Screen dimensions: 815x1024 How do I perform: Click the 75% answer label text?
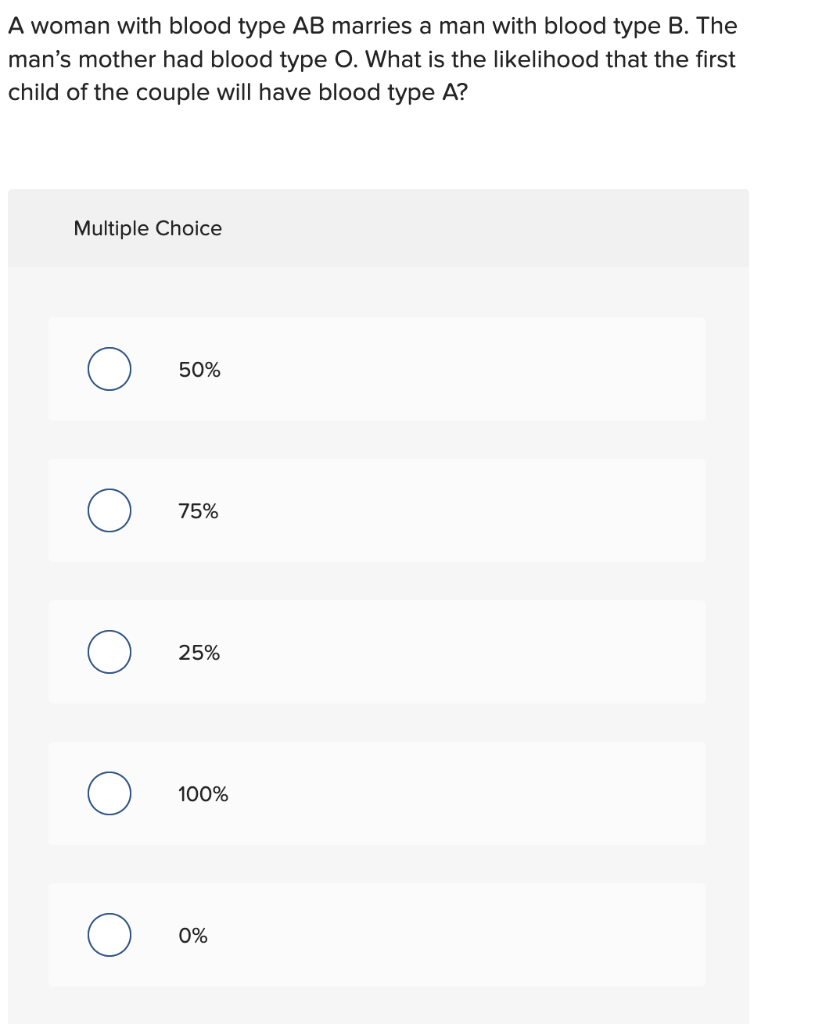(197, 511)
